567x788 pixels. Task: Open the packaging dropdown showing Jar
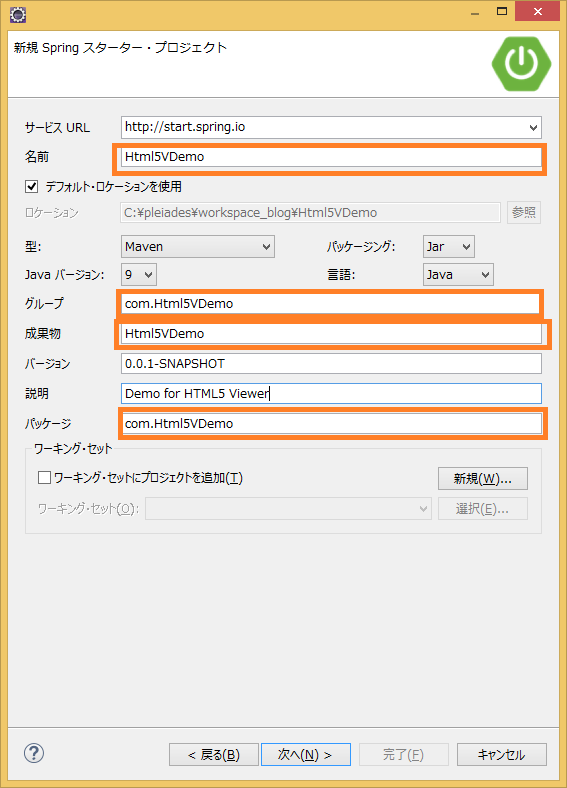point(448,247)
